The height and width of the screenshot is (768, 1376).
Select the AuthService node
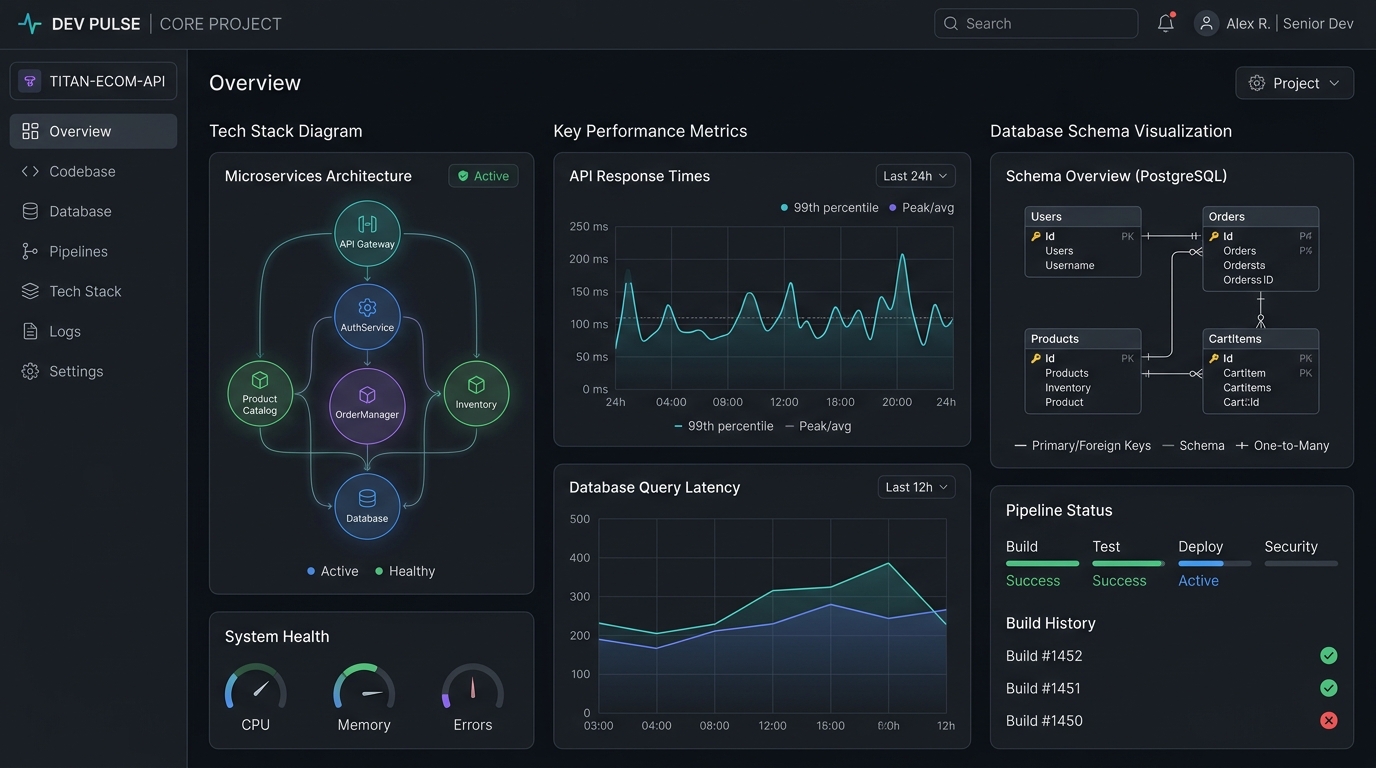(x=367, y=316)
